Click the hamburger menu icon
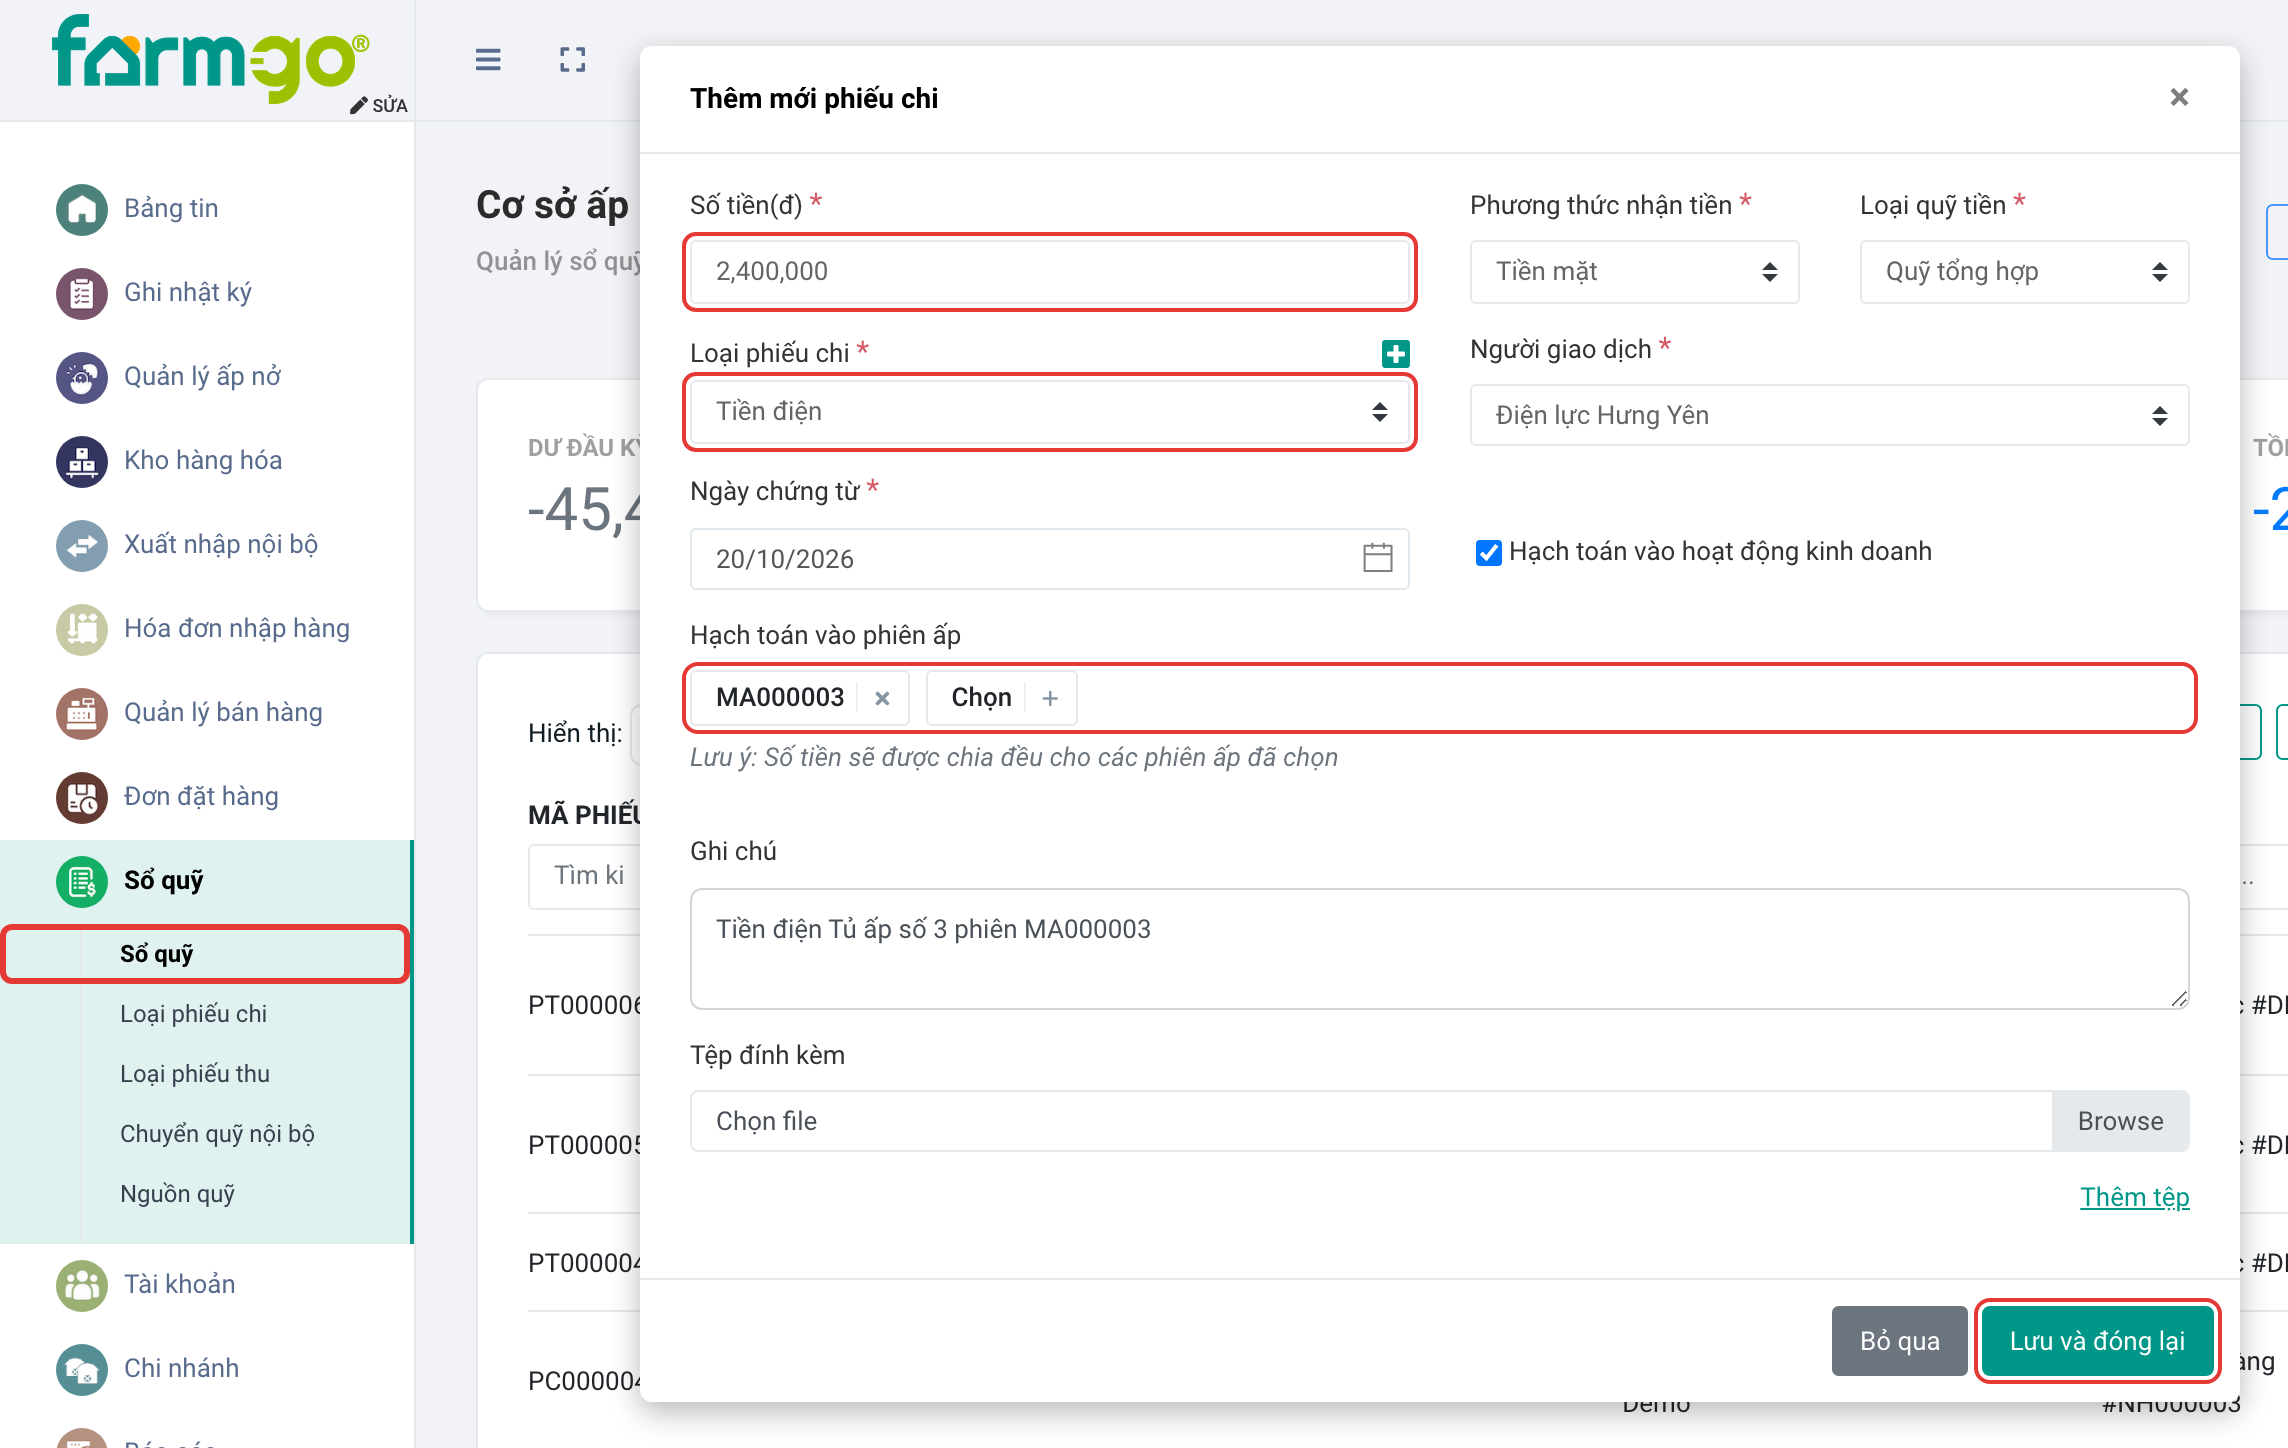The width and height of the screenshot is (2288, 1448). tap(488, 60)
